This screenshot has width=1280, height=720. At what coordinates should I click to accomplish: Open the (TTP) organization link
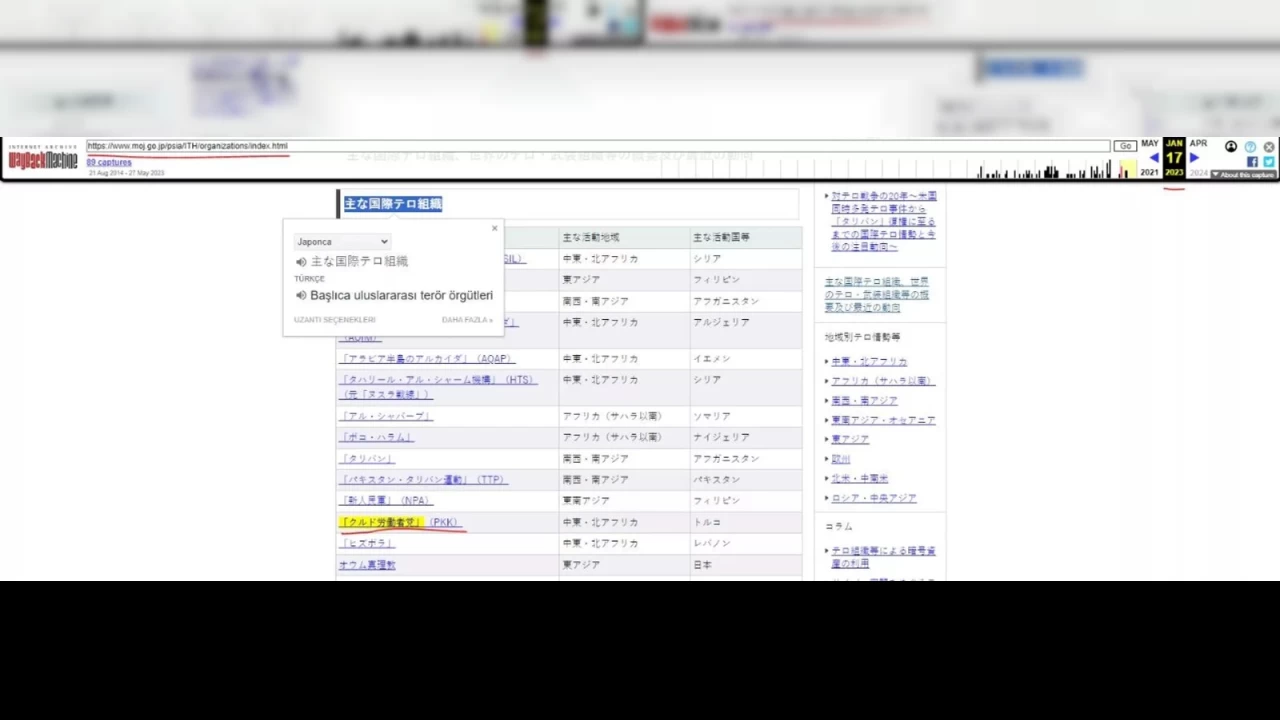coord(423,480)
